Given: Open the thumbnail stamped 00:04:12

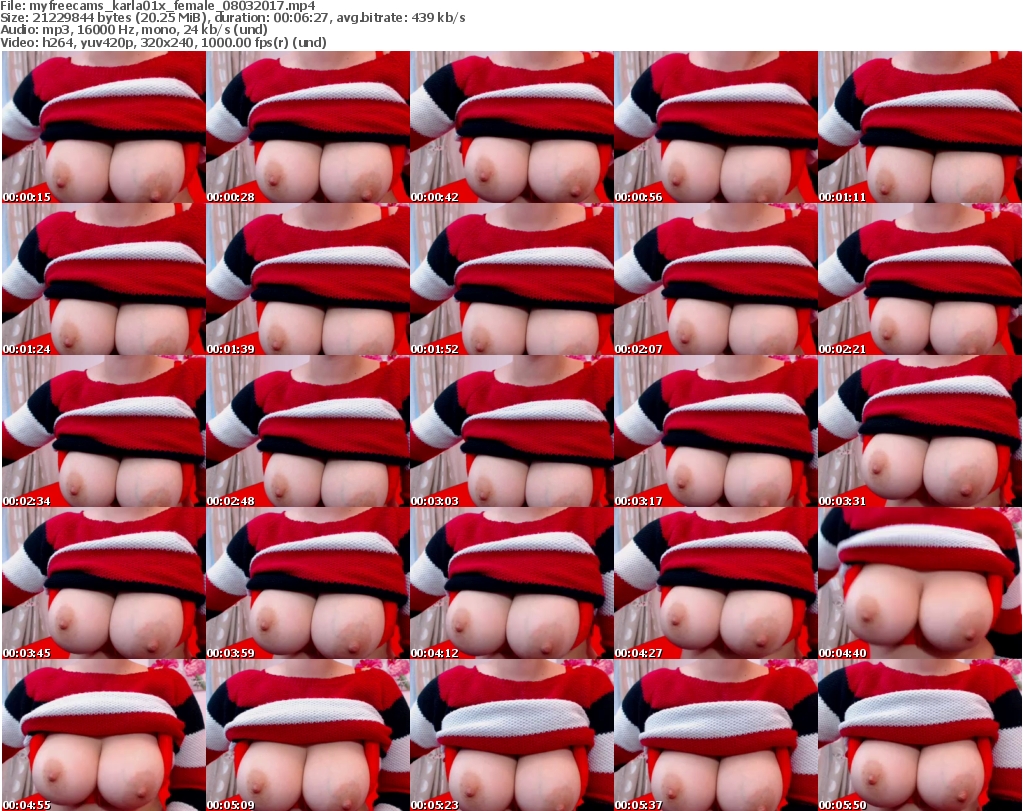Looking at the screenshot, I should pos(512,583).
